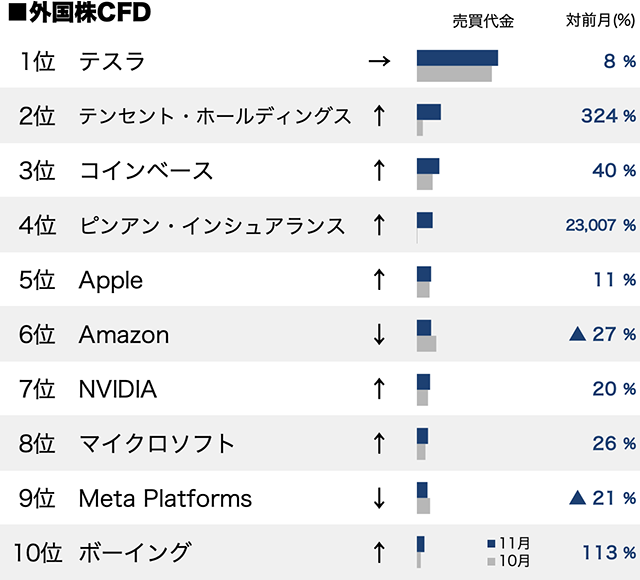Click the ▲ 27 % Amazon change
The image size is (640, 580).
[x=602, y=334]
